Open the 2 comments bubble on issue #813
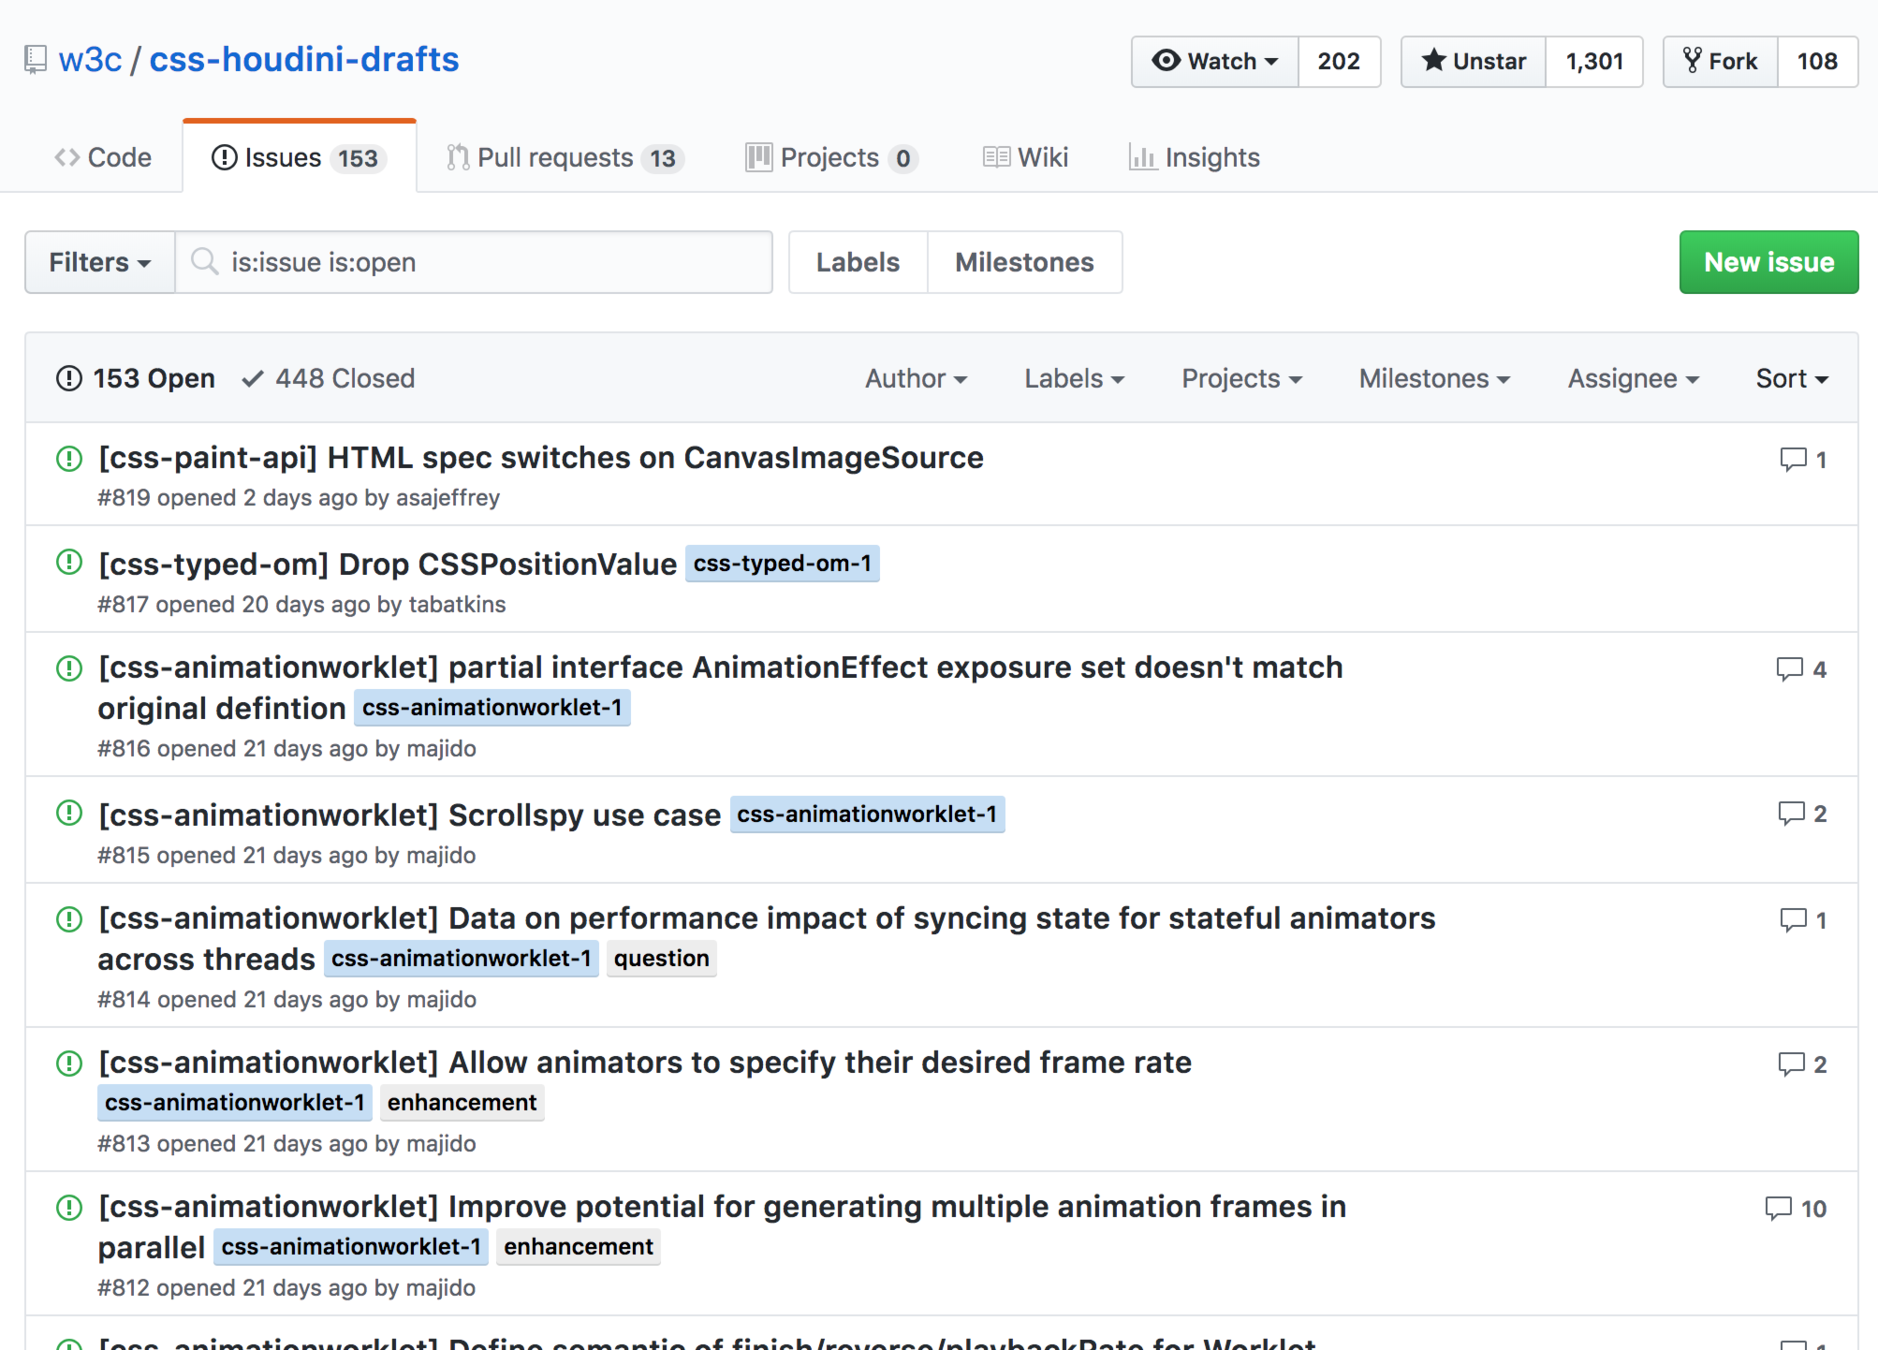This screenshot has width=1878, height=1350. point(1802,1064)
